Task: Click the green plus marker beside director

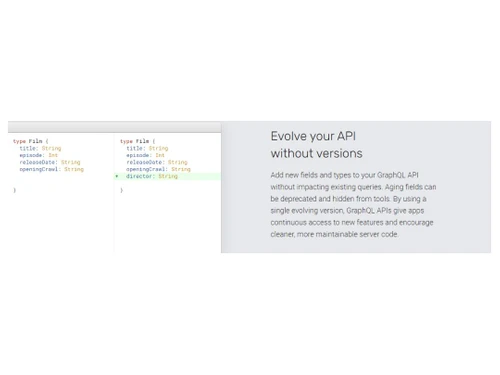Action: (x=117, y=176)
